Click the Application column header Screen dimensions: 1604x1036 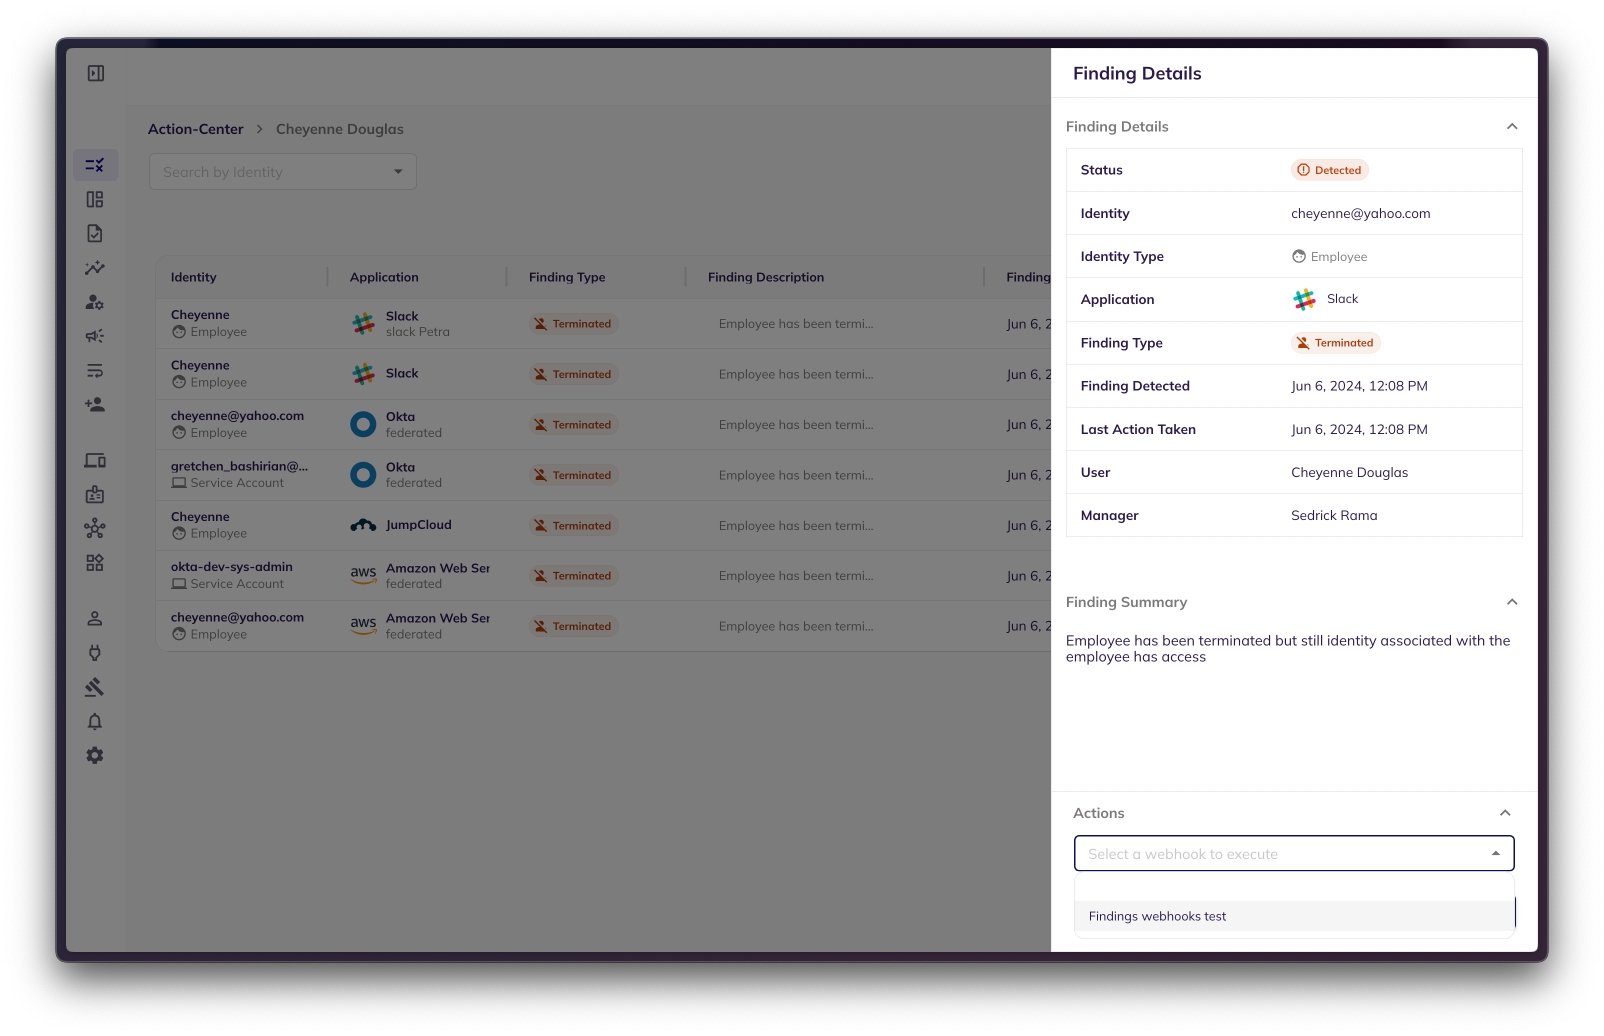coord(384,277)
